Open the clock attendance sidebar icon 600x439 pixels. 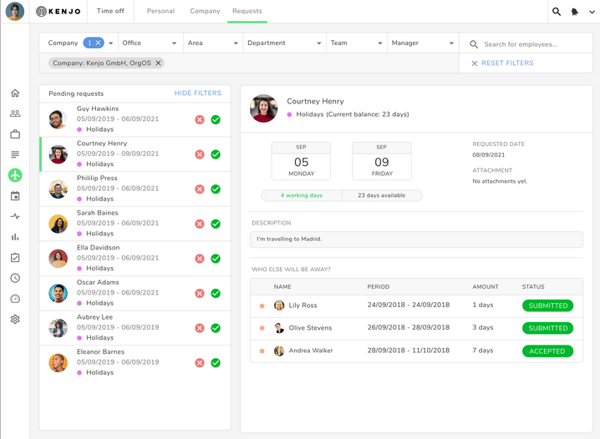(15, 278)
